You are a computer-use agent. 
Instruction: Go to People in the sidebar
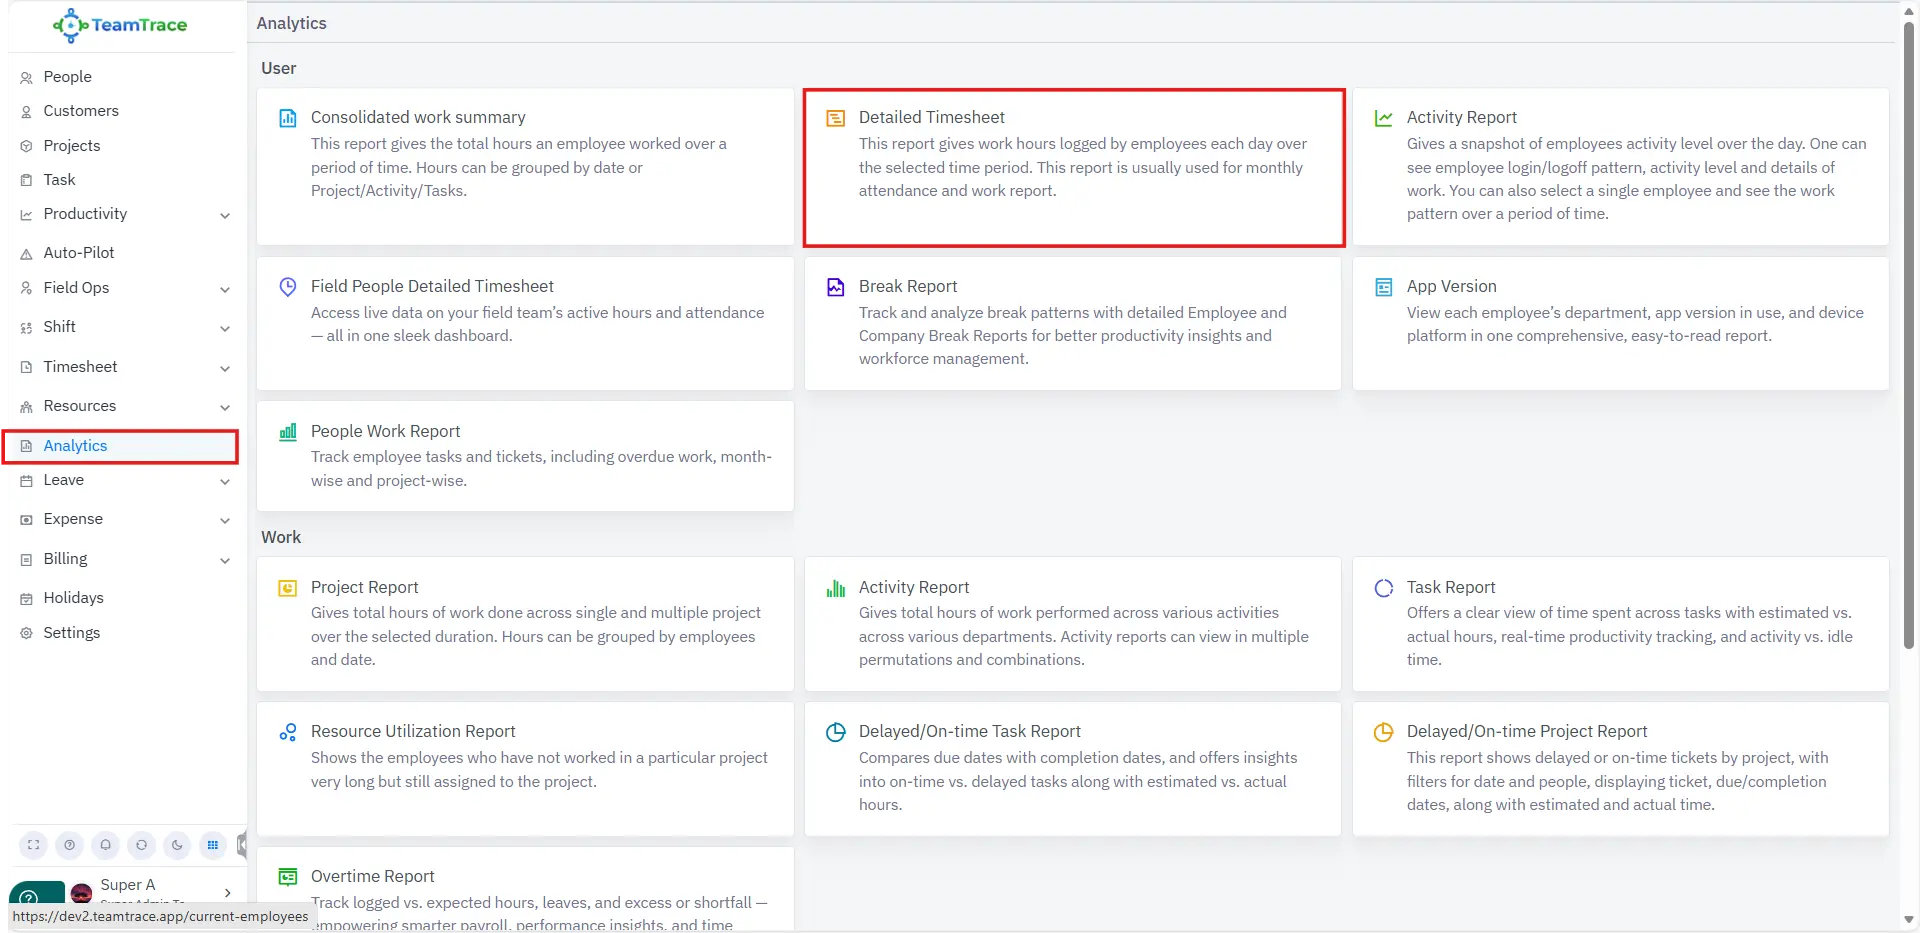click(67, 77)
